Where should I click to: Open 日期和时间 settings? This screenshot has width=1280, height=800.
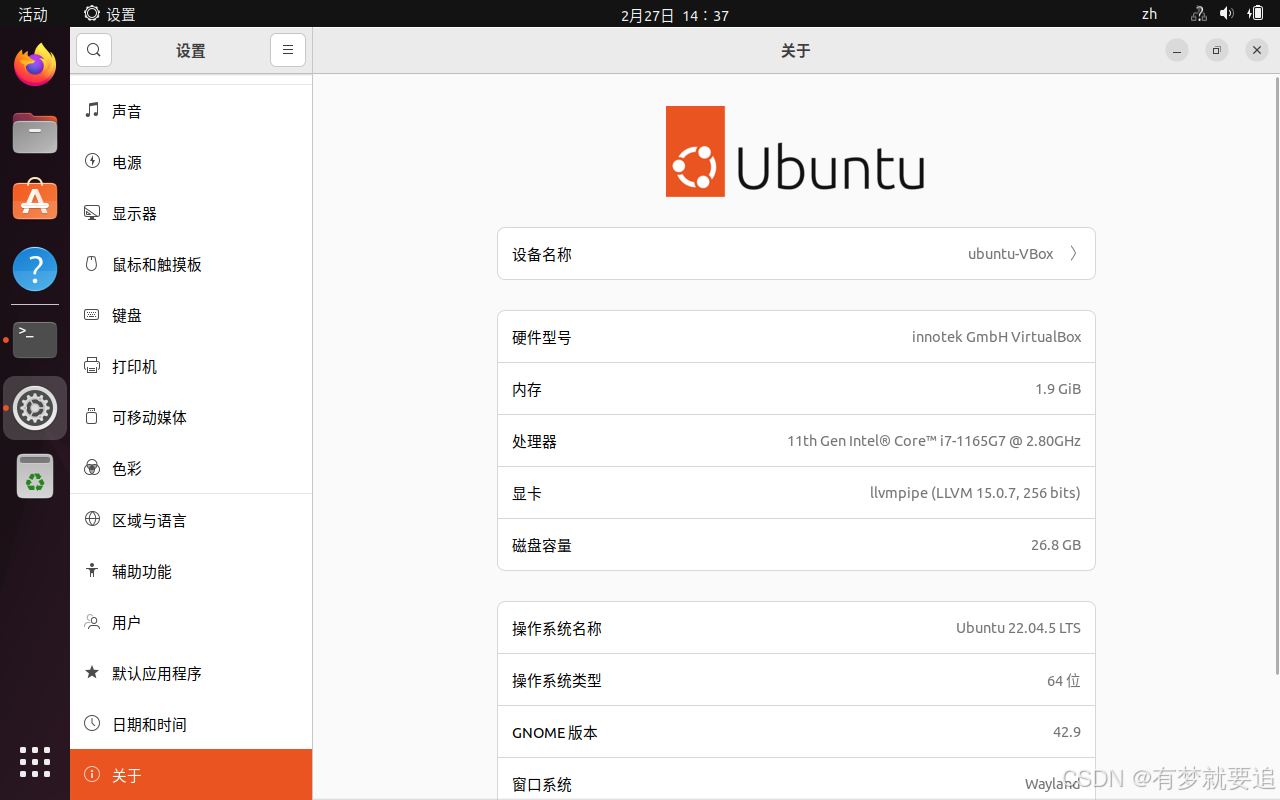click(191, 723)
